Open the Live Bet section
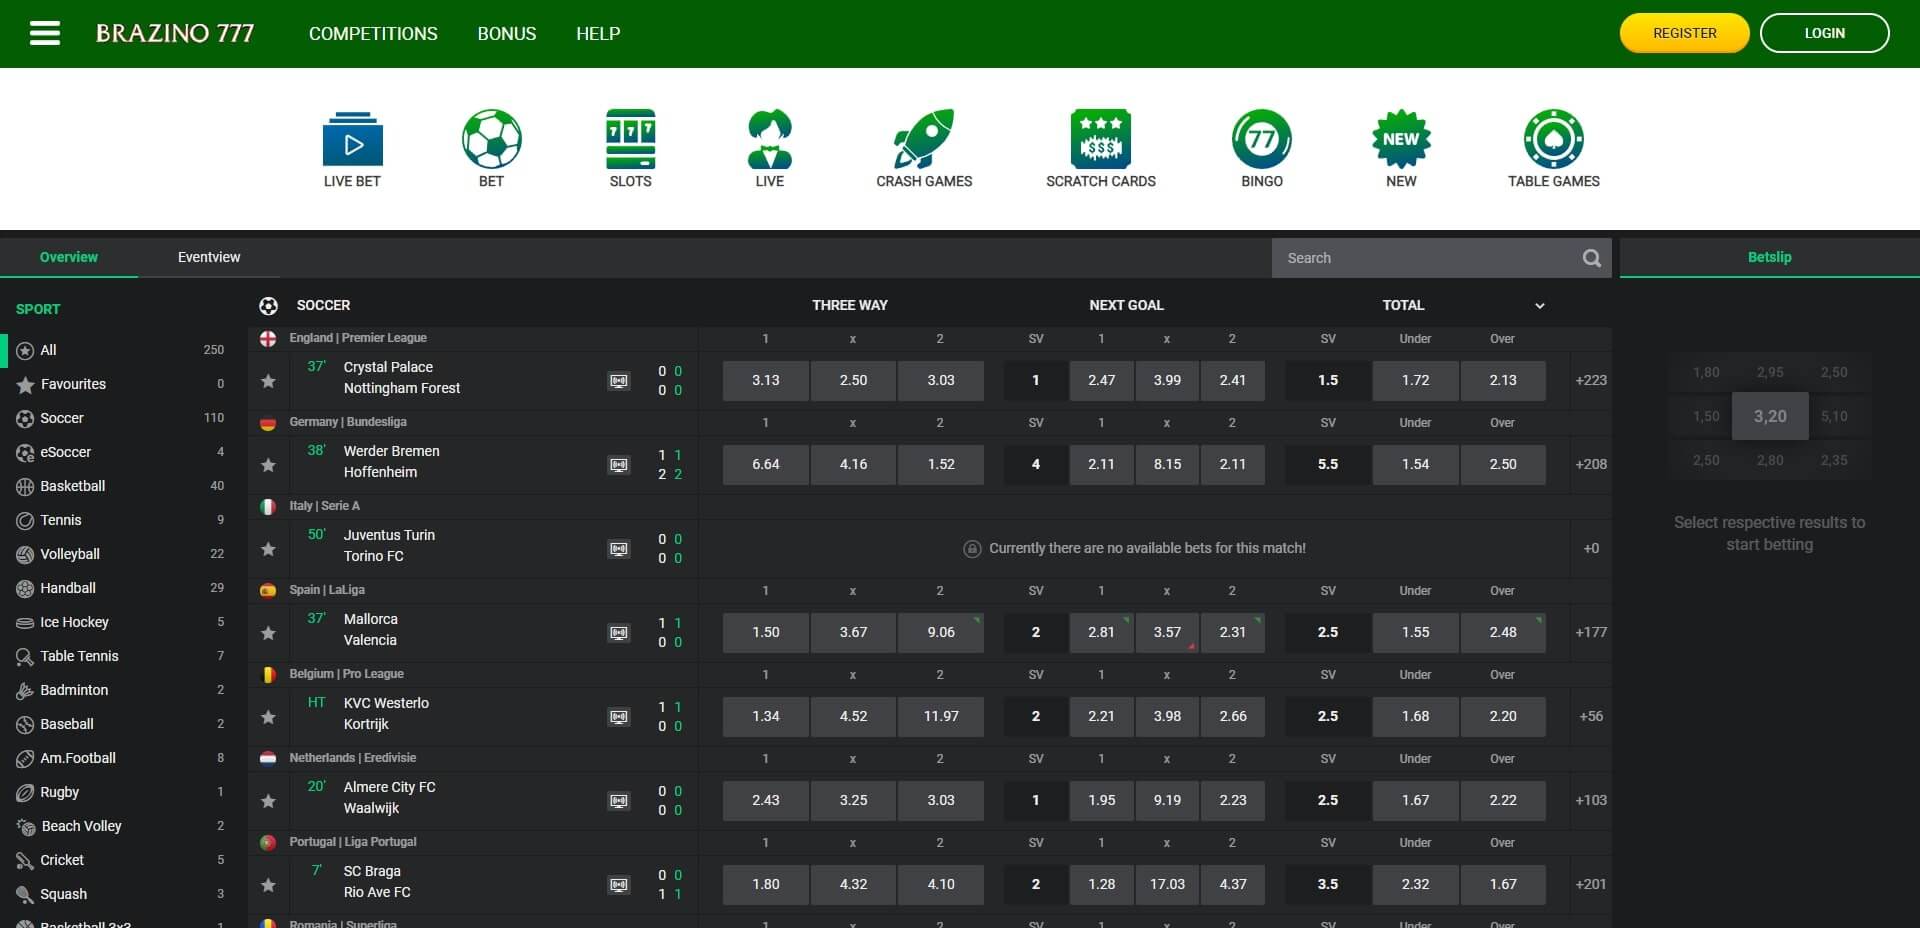Image resolution: width=1920 pixels, height=928 pixels. coord(352,147)
